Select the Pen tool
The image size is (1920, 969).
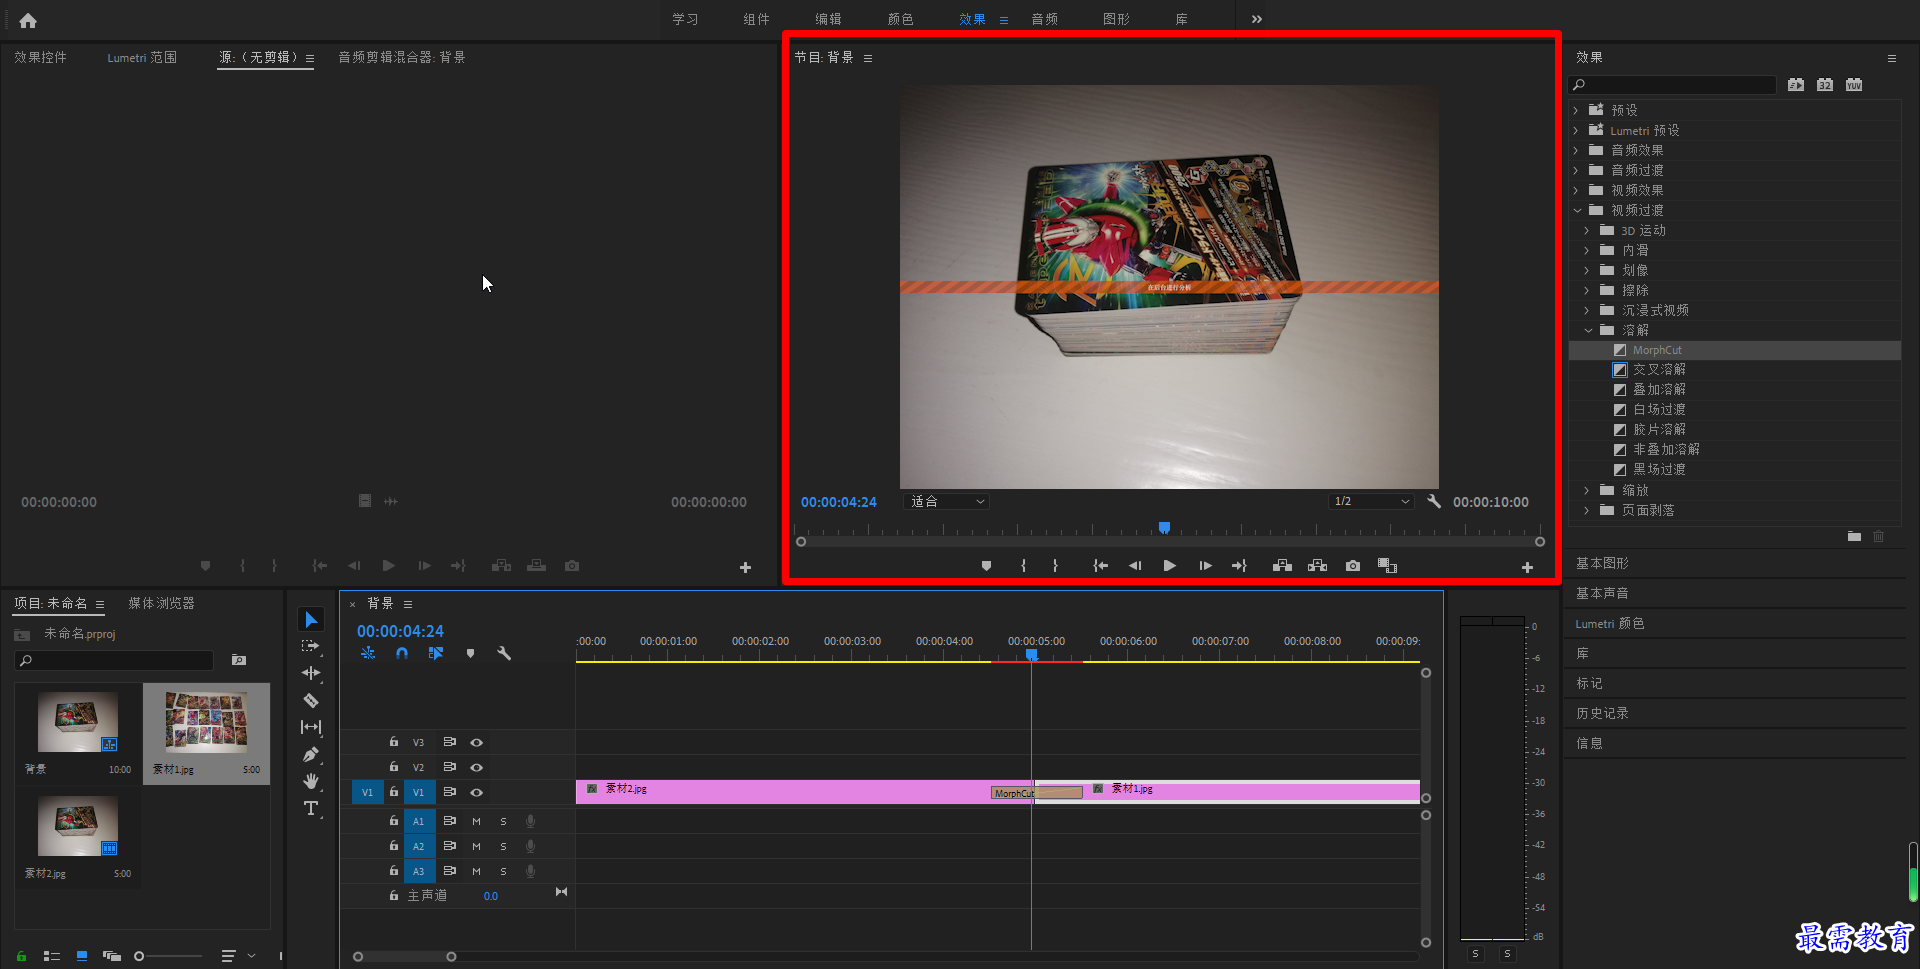click(x=311, y=754)
